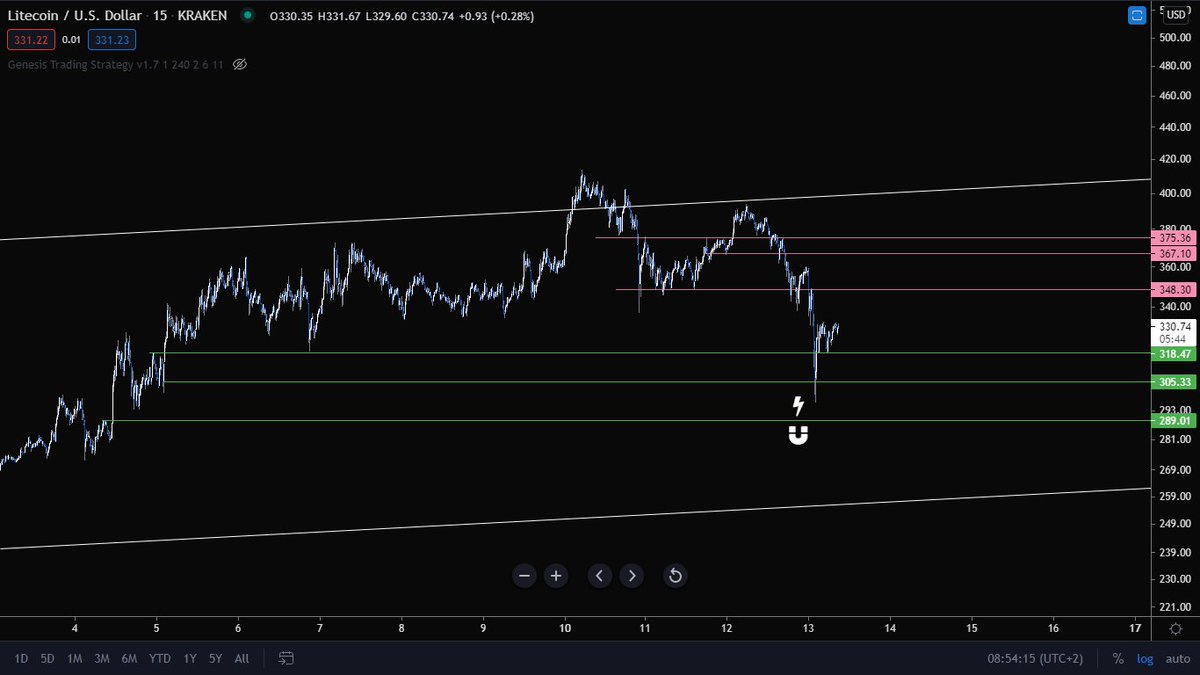
Task: Open the go to date calendar icon
Action: [x=287, y=658]
